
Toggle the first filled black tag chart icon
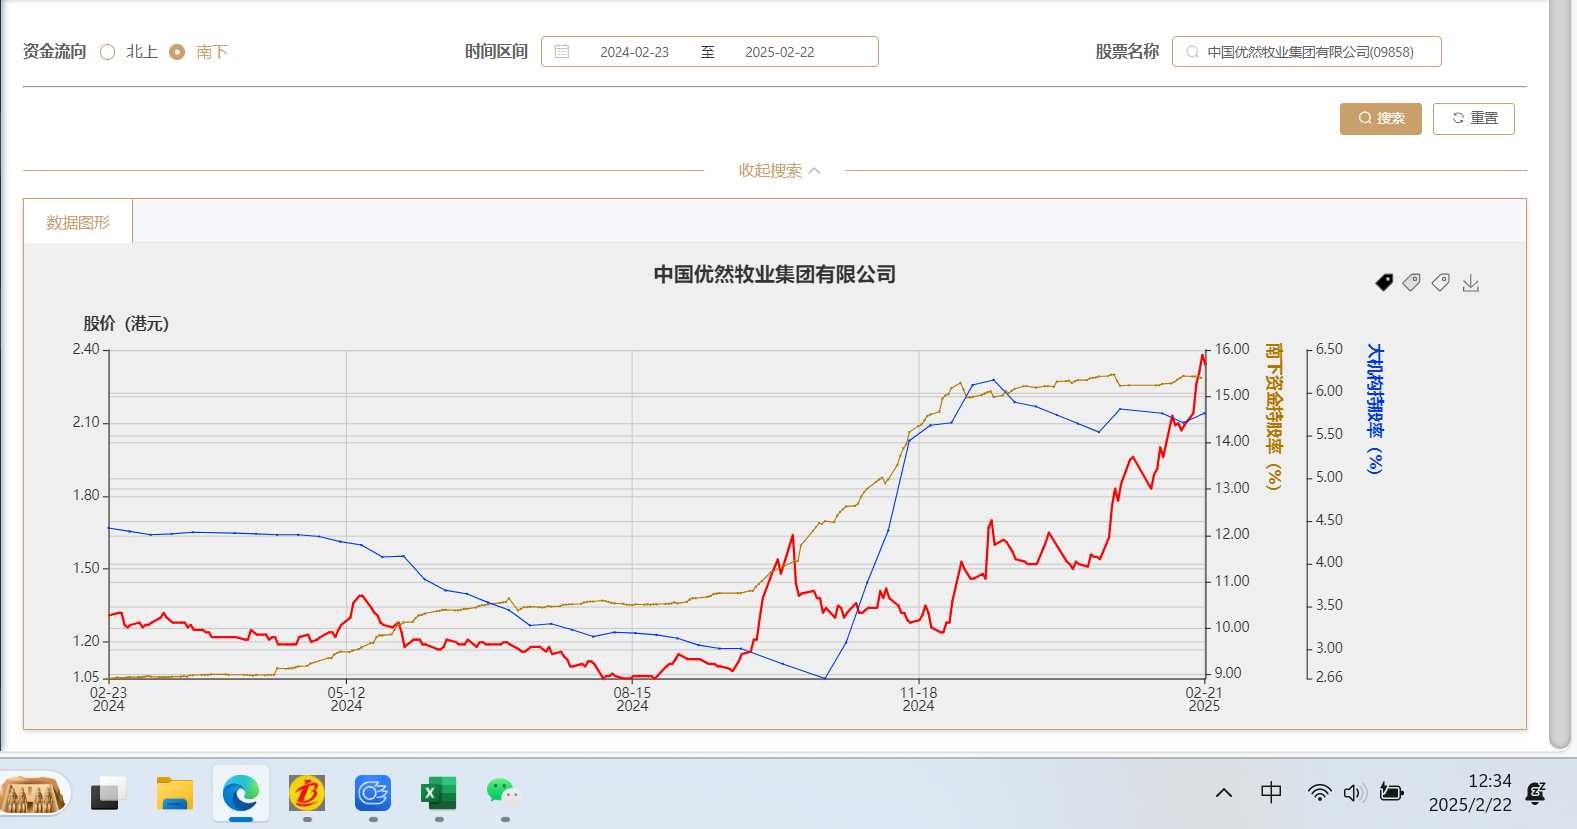click(x=1384, y=283)
